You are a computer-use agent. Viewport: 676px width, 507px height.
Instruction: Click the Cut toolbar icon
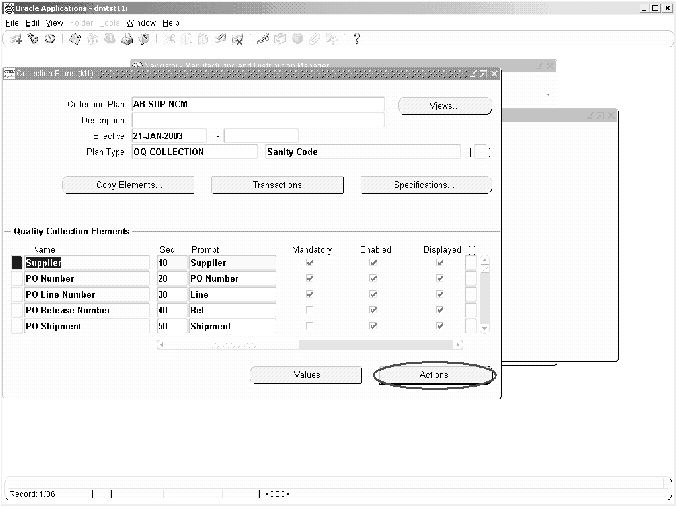click(169, 39)
